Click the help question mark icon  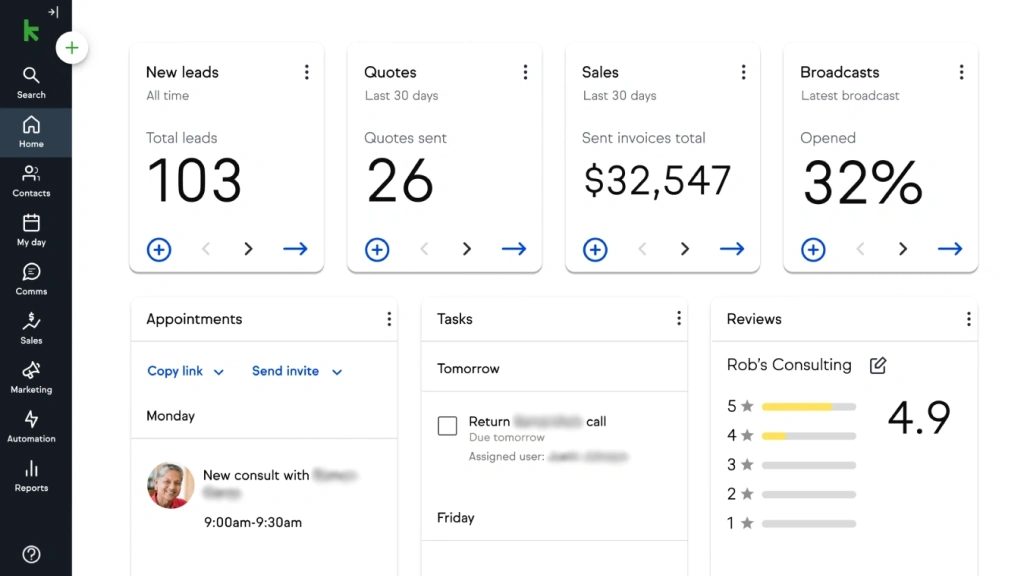pos(31,554)
